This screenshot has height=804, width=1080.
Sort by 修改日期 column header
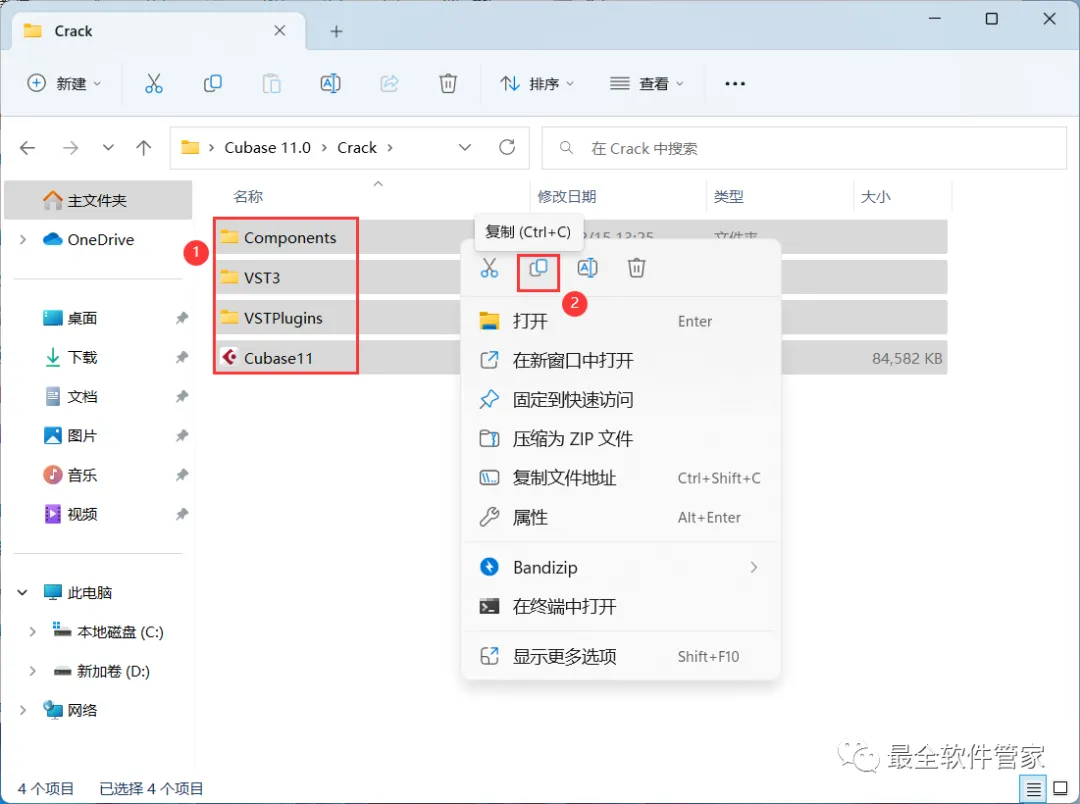click(566, 197)
